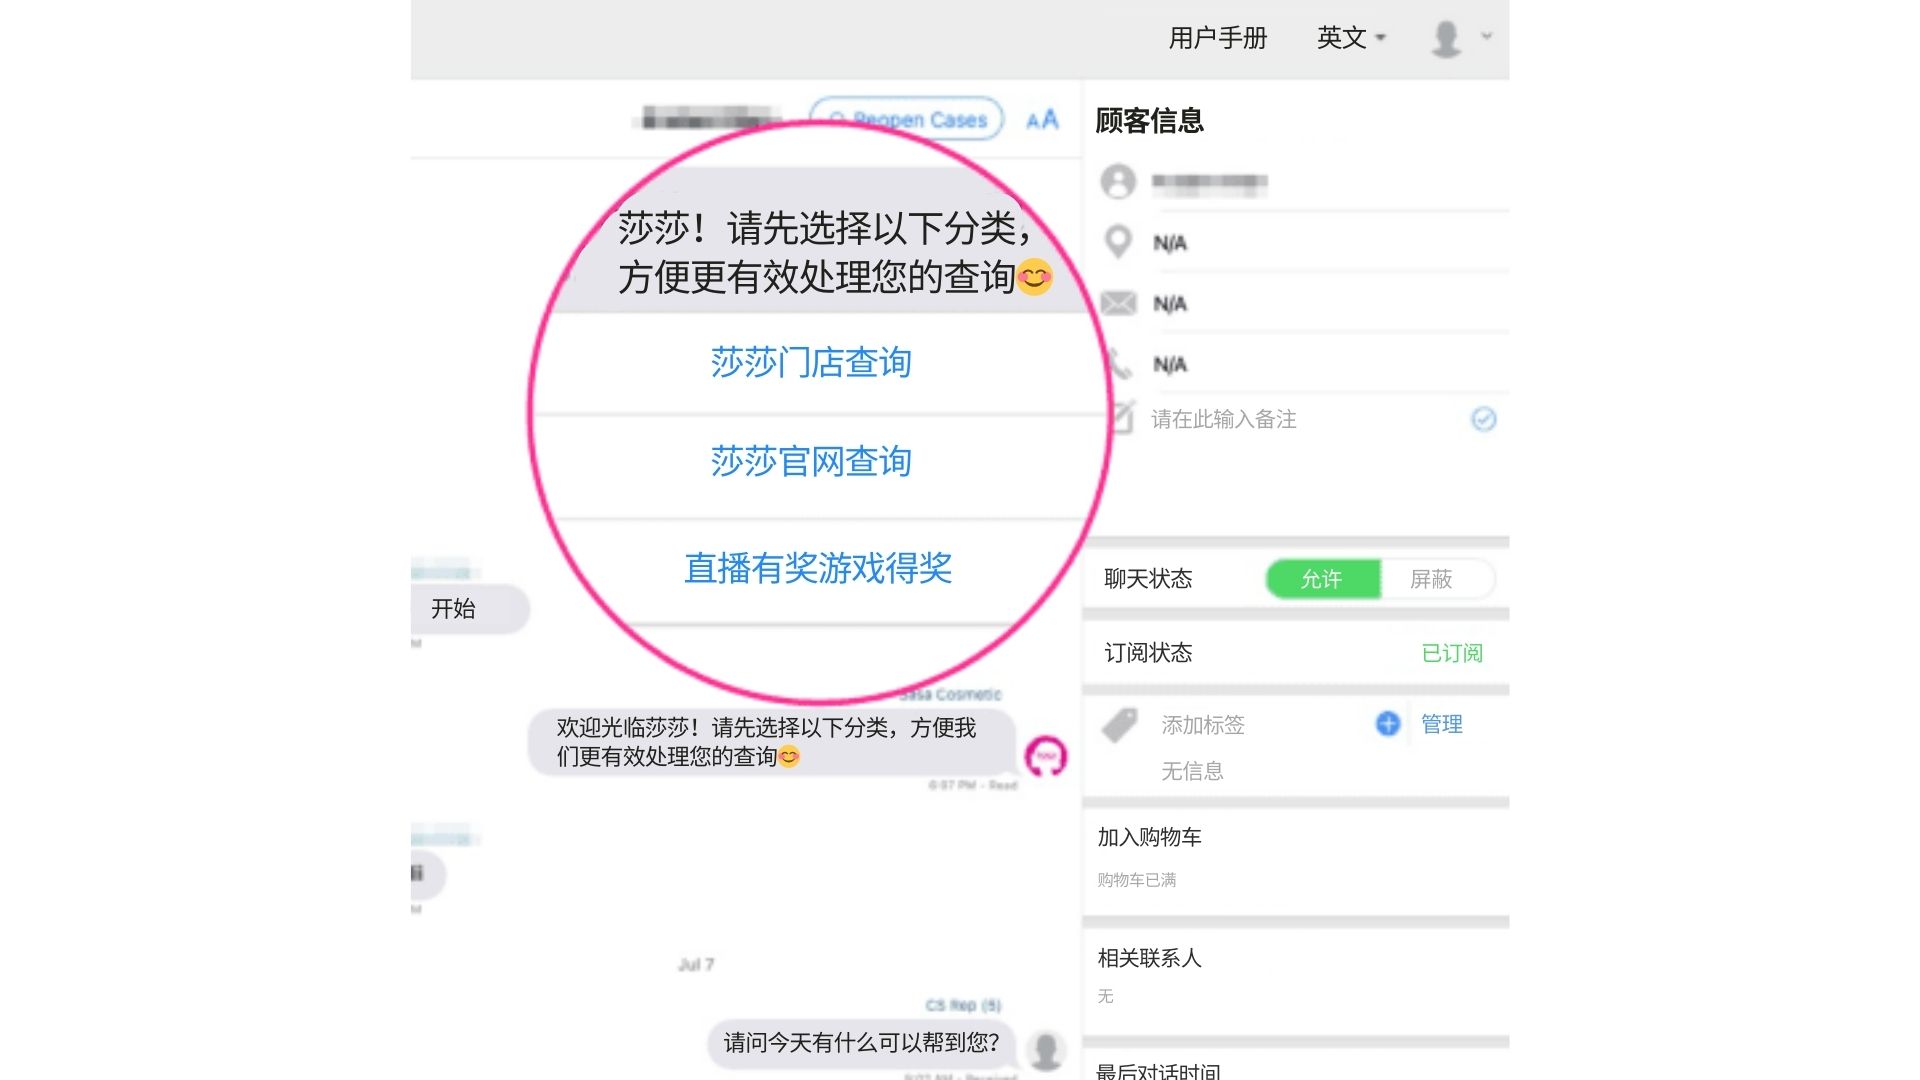Click the CS Rep grey avatar icon
1920x1080 pixels.
click(x=1046, y=1050)
